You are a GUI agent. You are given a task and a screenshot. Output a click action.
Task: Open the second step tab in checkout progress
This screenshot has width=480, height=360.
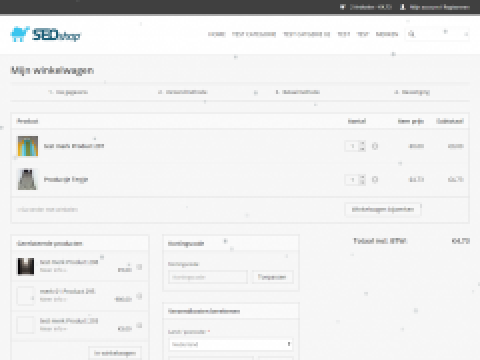point(183,92)
